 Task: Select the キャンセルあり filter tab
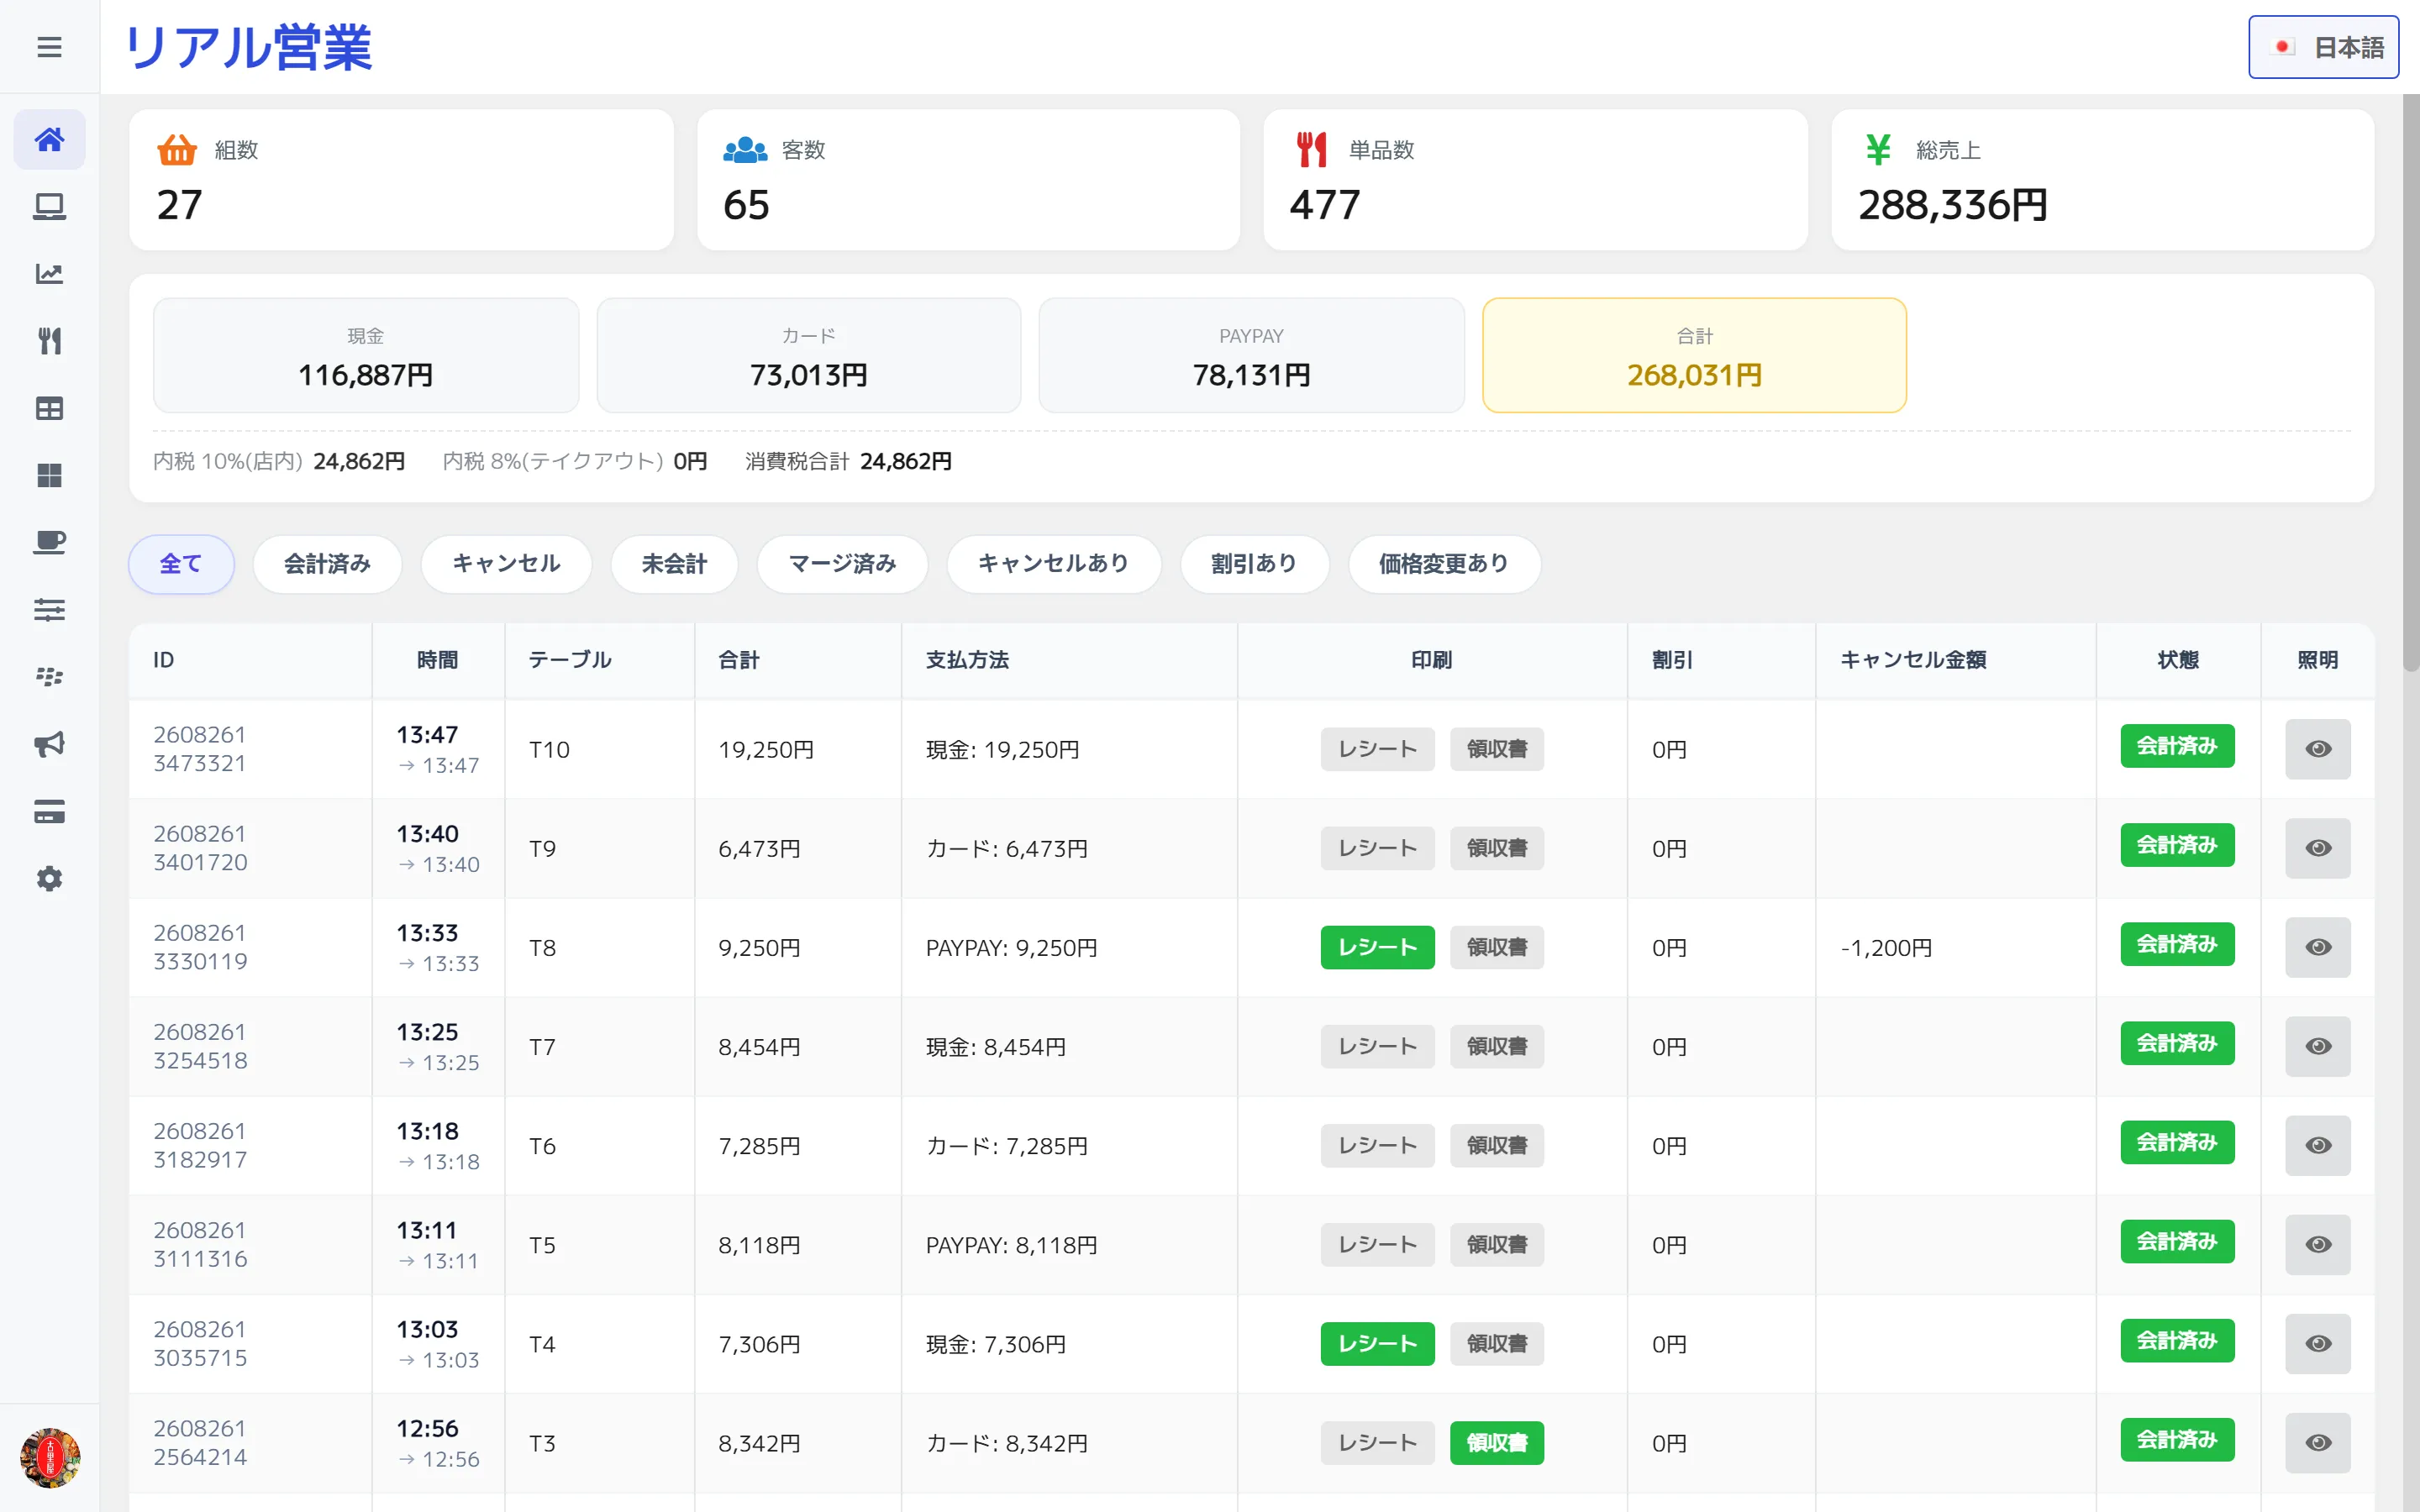pyautogui.click(x=1053, y=564)
